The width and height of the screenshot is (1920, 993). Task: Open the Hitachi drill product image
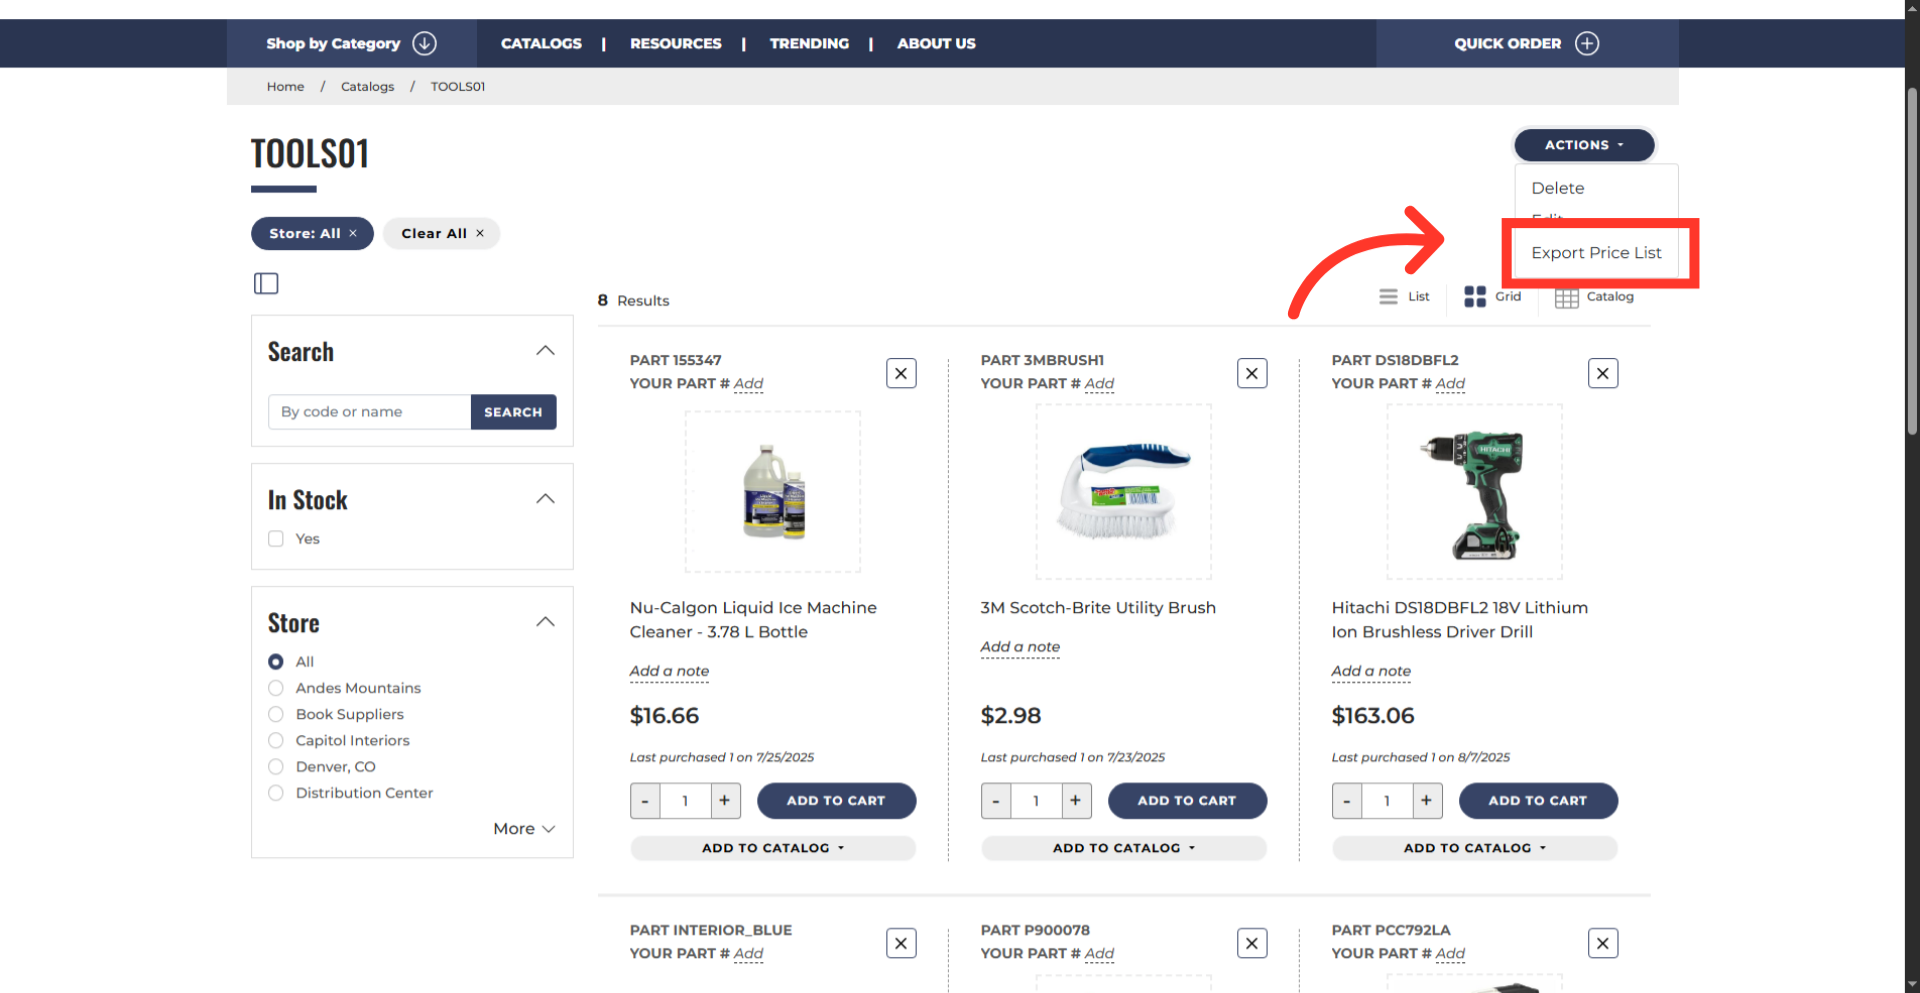1475,491
